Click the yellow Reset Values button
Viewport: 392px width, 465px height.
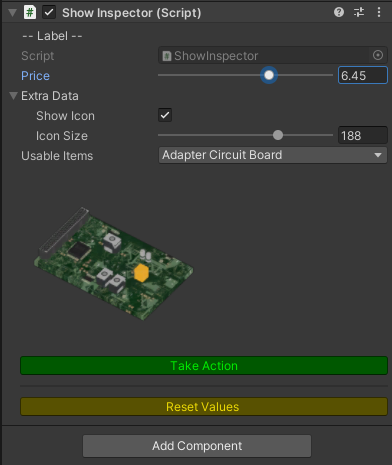click(204, 407)
